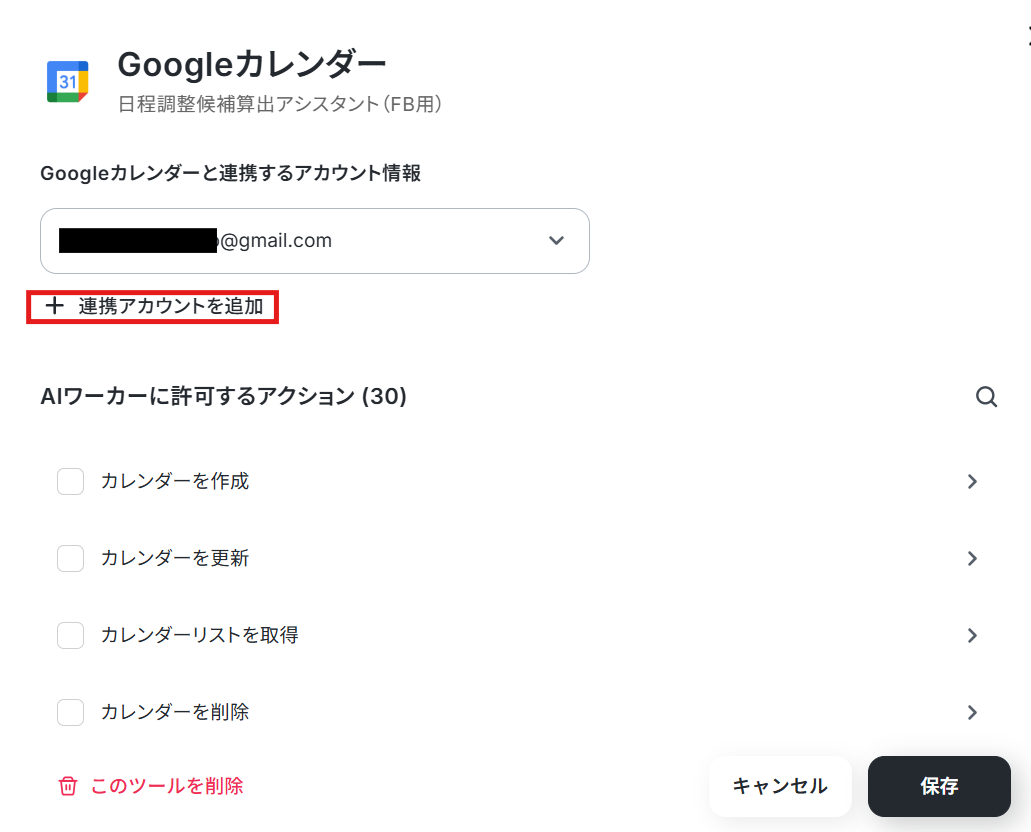This screenshot has width=1031, height=832.
Task: Select the カレンダーを更新 action label
Action: point(175,559)
